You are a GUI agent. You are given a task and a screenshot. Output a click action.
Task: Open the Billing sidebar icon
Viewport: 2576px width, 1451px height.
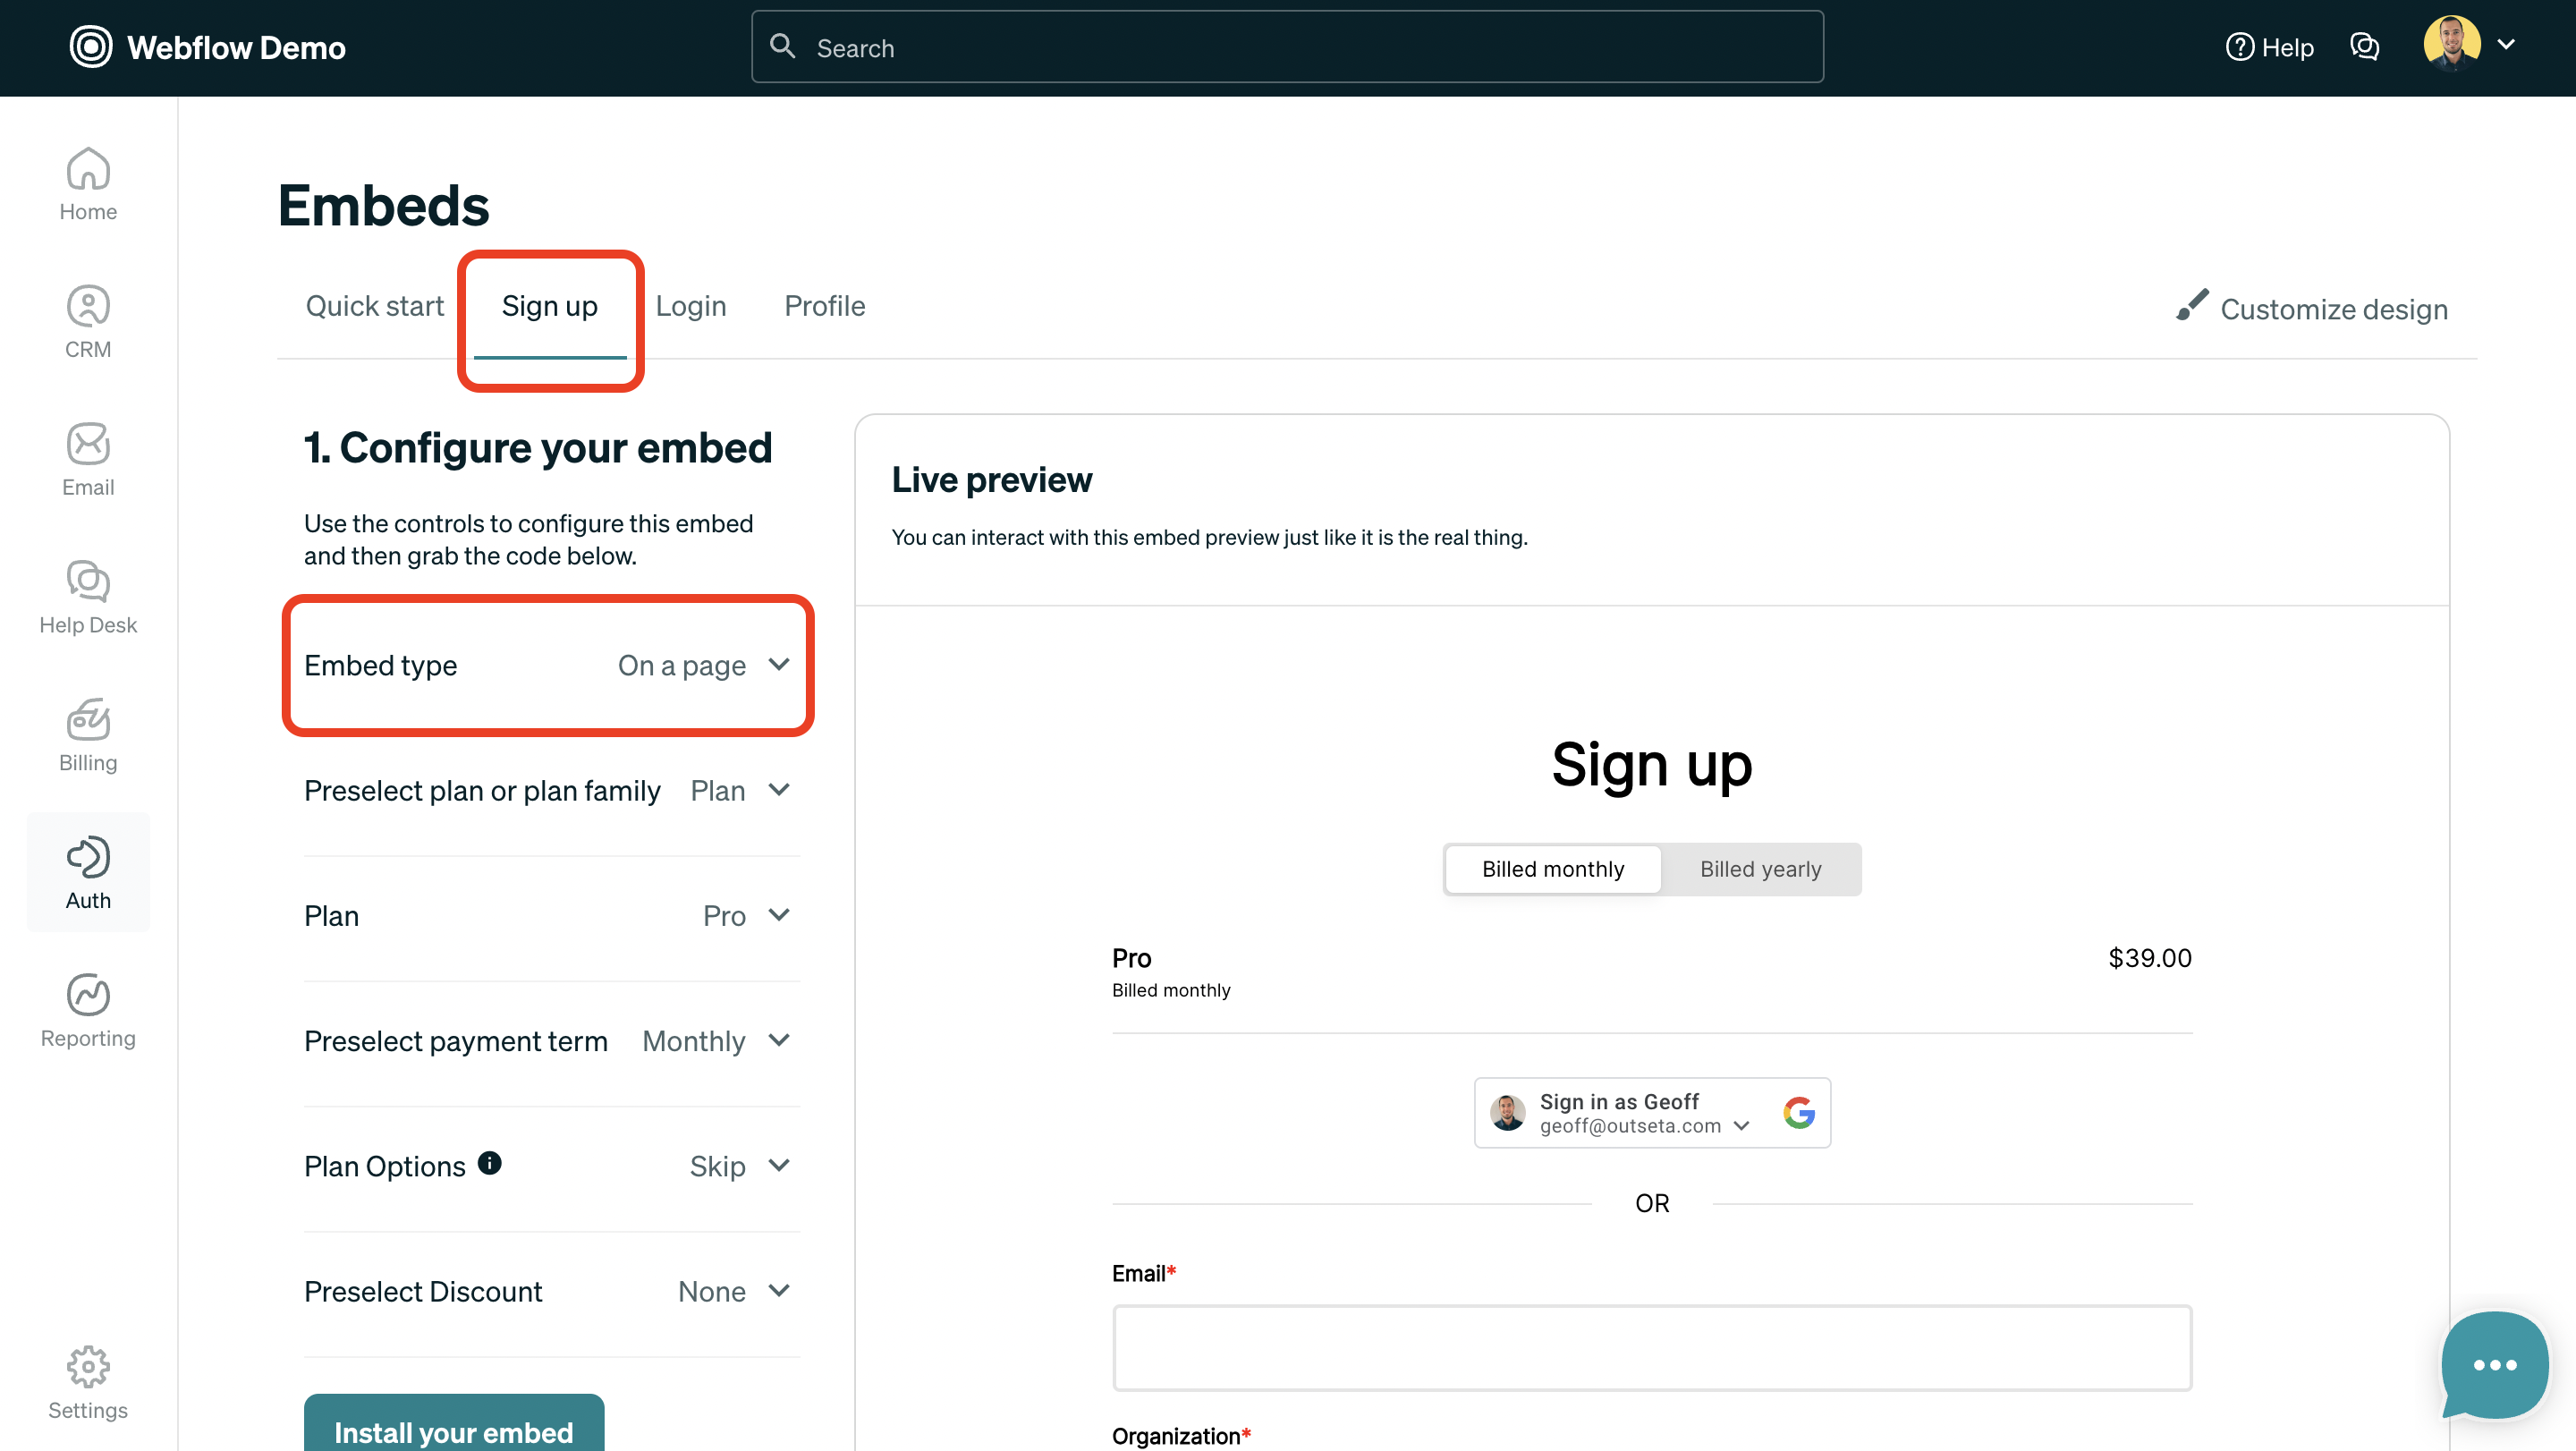tap(88, 735)
